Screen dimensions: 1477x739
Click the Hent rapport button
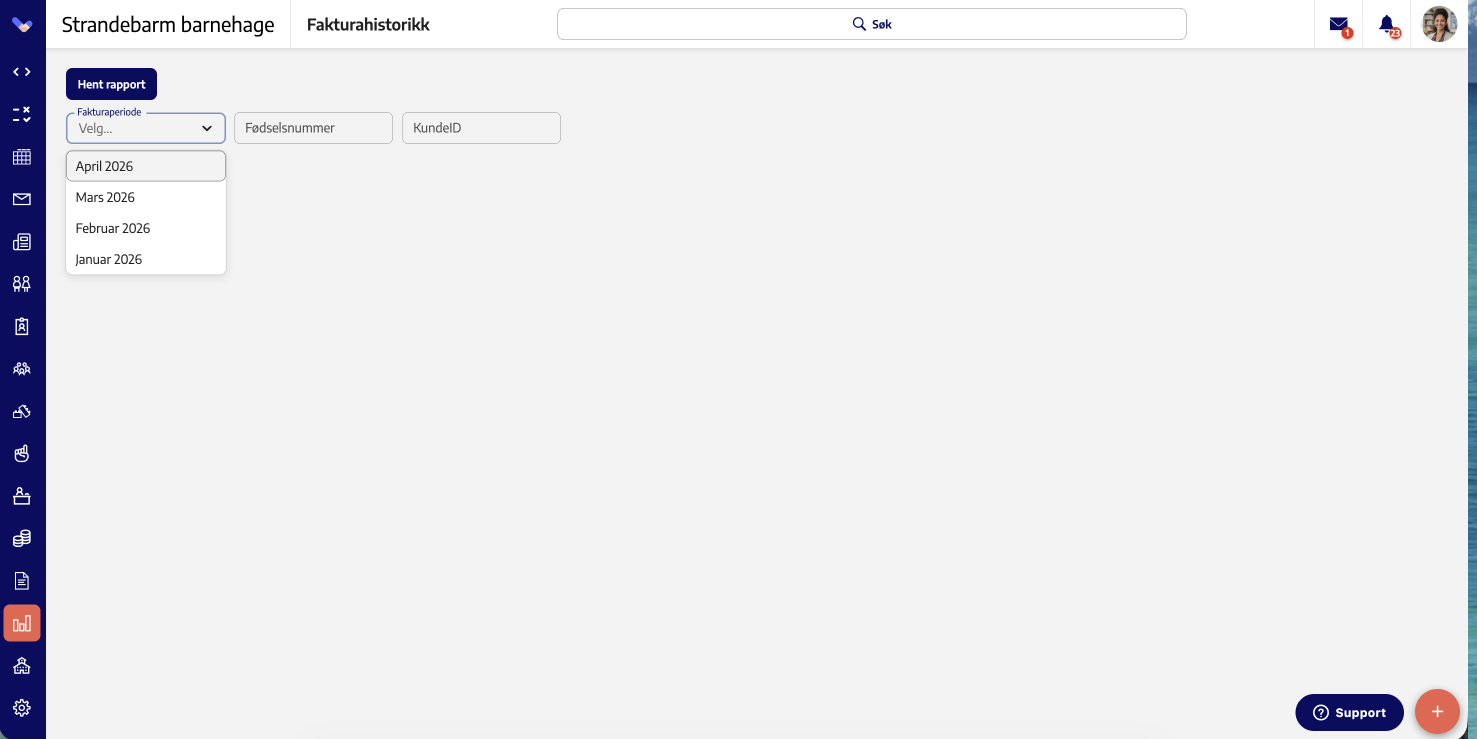pyautogui.click(x=112, y=84)
